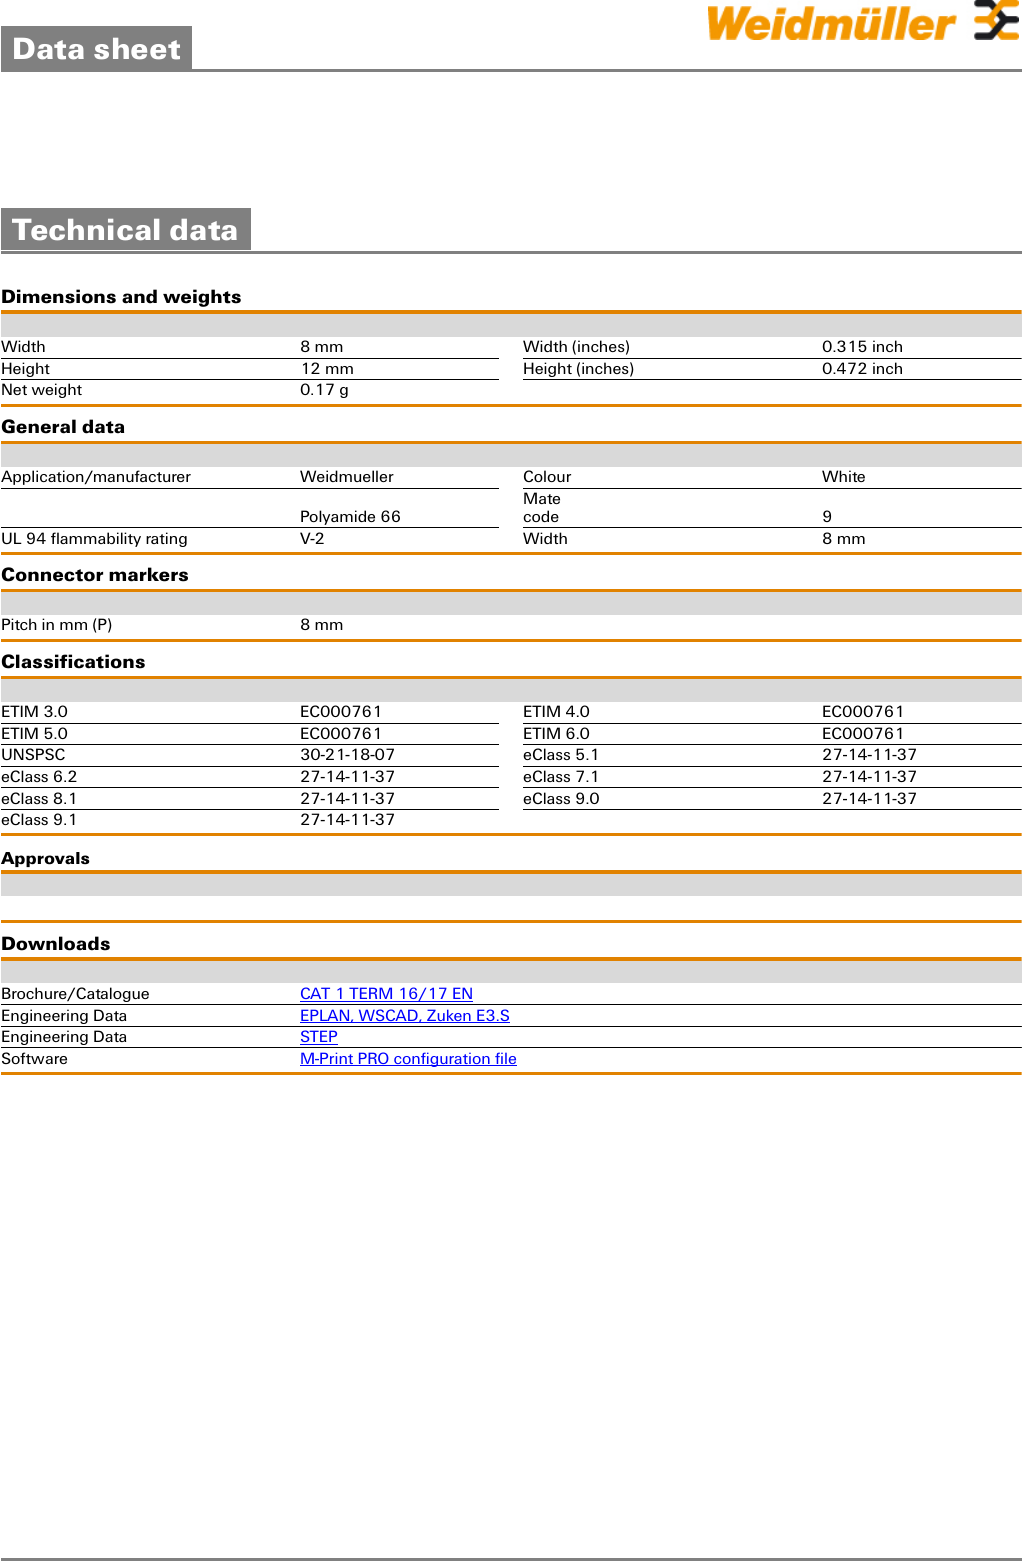Click the Net weight value 0.17 g
The width and height of the screenshot is (1022, 1561).
(324, 390)
